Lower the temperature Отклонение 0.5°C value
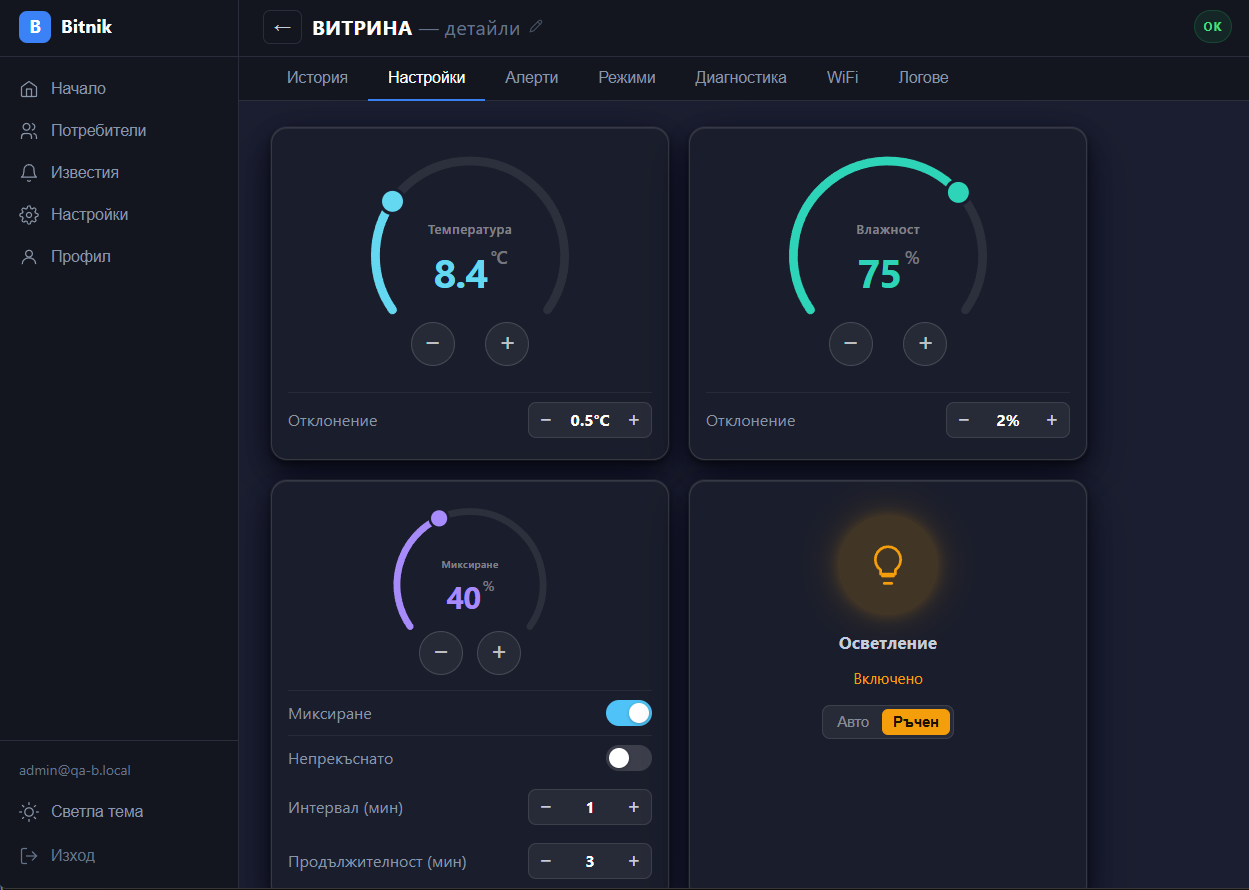The height and width of the screenshot is (890, 1249). [546, 421]
